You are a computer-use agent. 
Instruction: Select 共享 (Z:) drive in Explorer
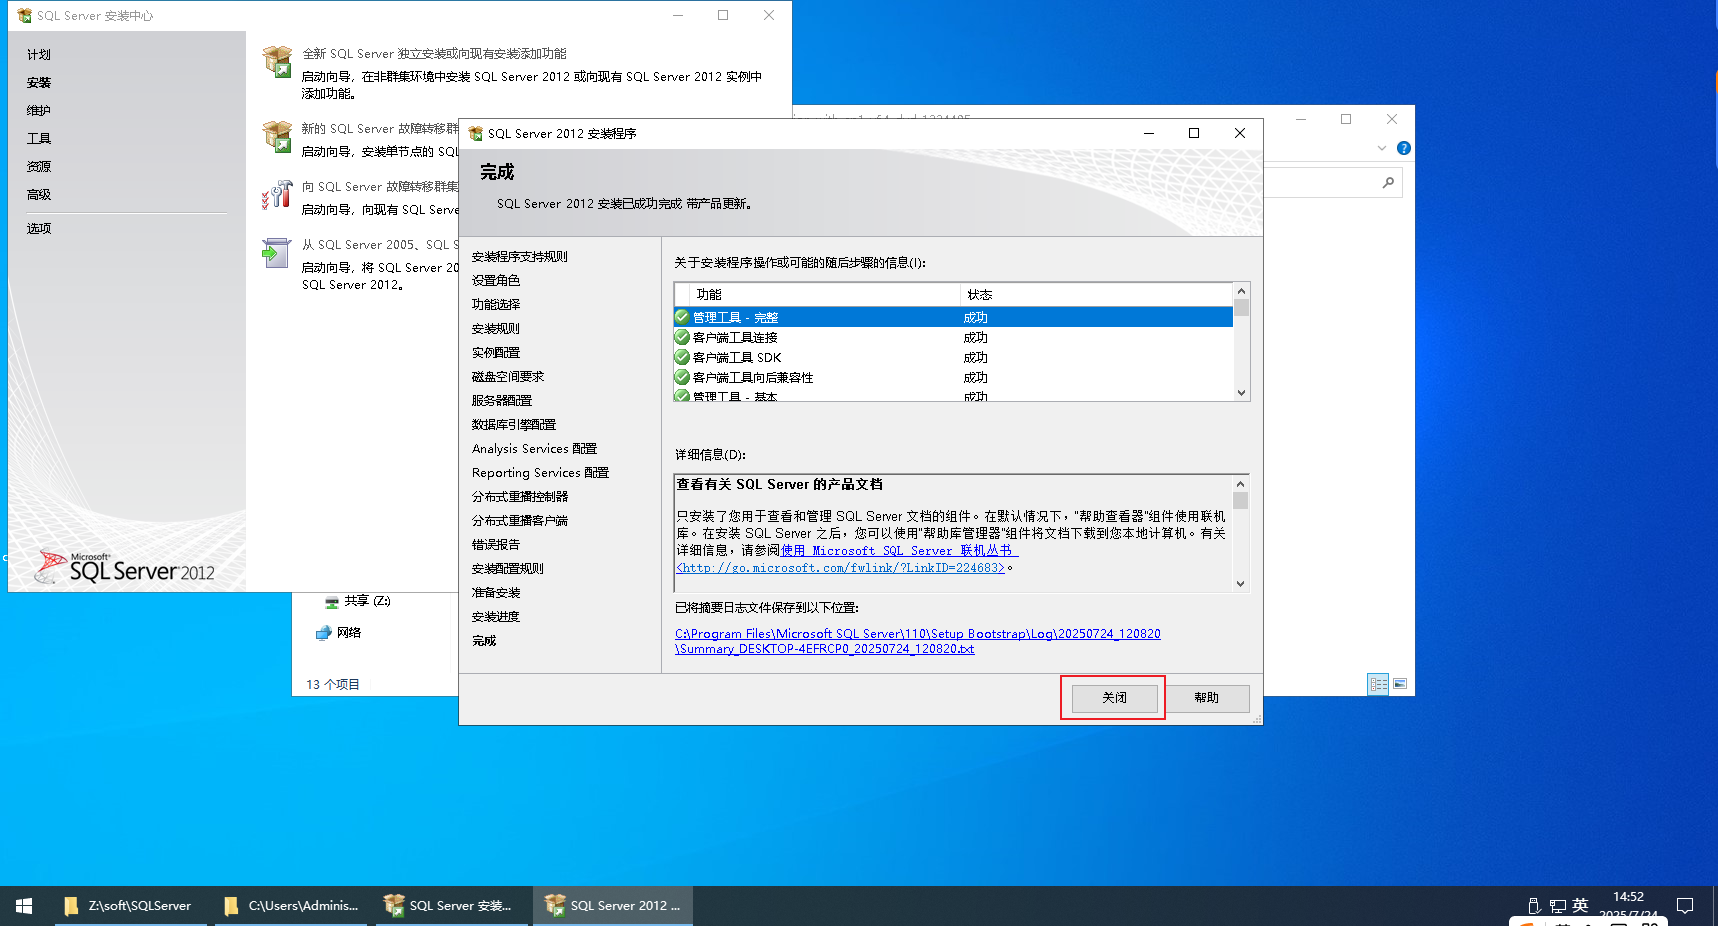[x=358, y=601]
